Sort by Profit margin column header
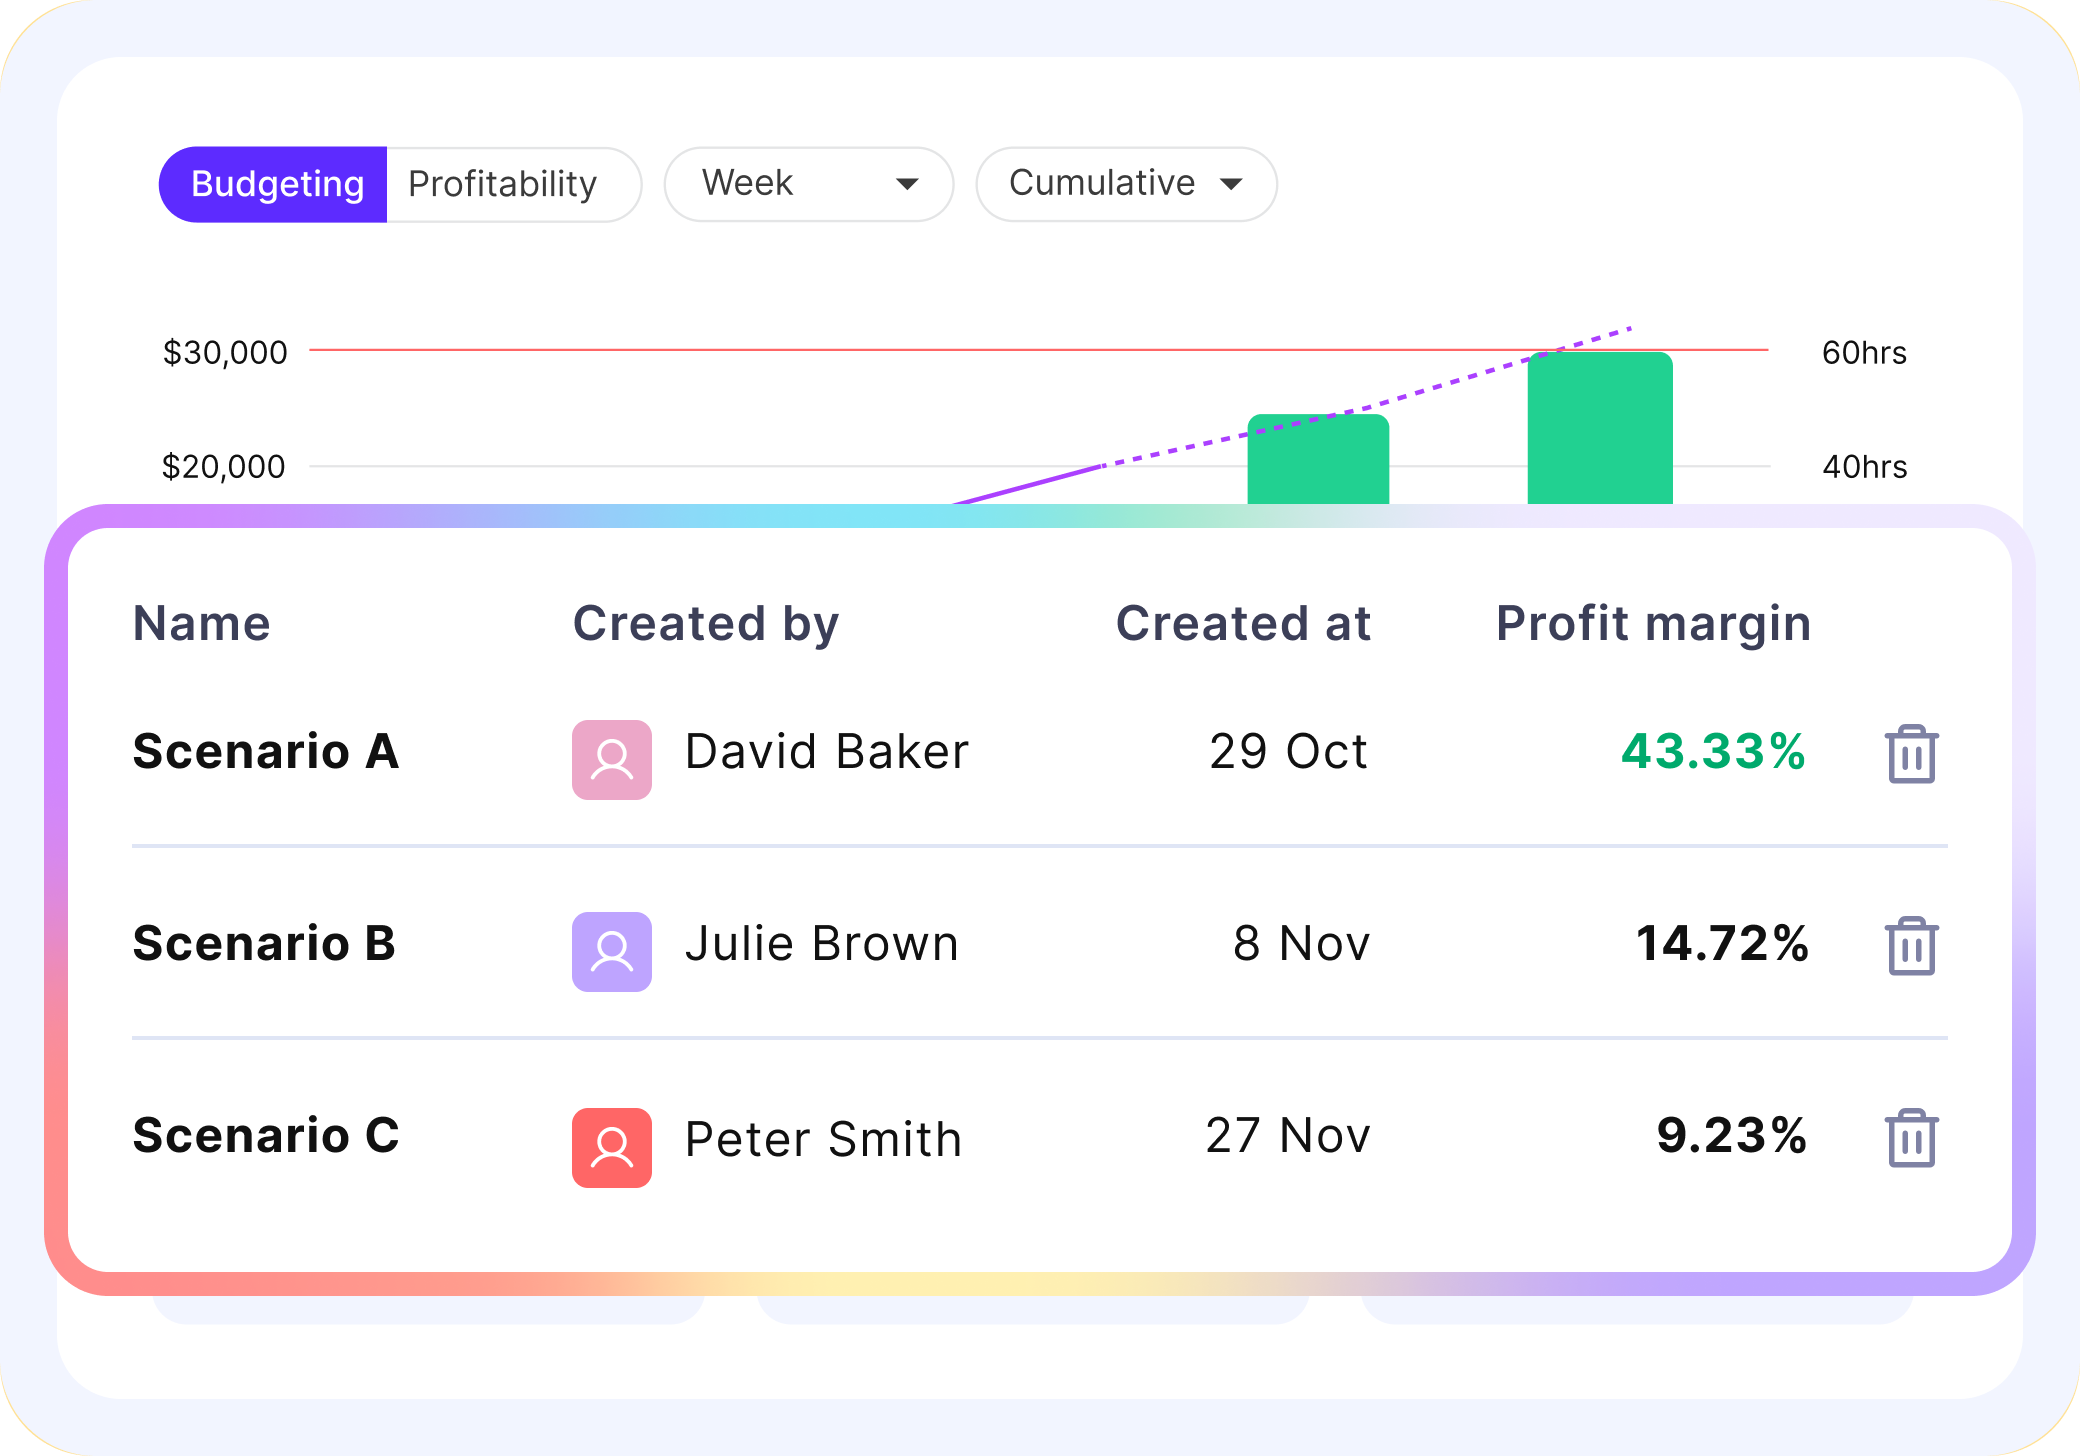2080x1456 pixels. (x=1652, y=623)
